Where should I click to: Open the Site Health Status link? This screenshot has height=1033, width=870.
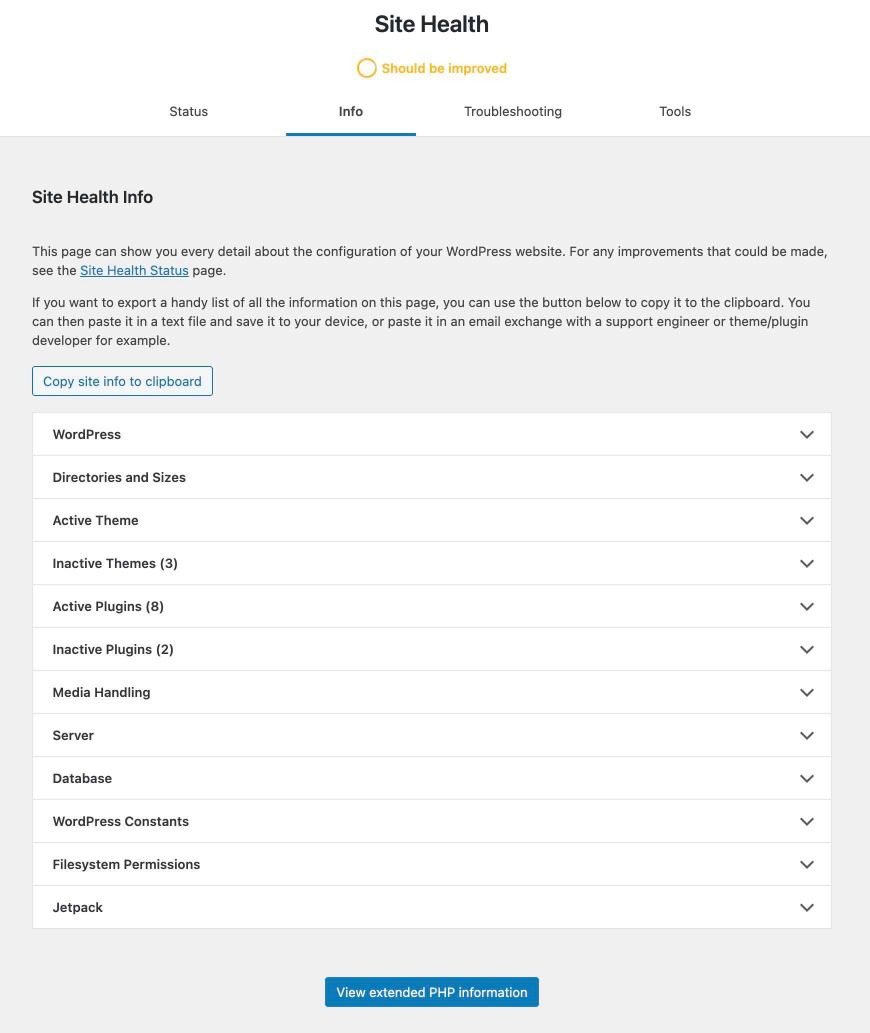[x=134, y=270]
